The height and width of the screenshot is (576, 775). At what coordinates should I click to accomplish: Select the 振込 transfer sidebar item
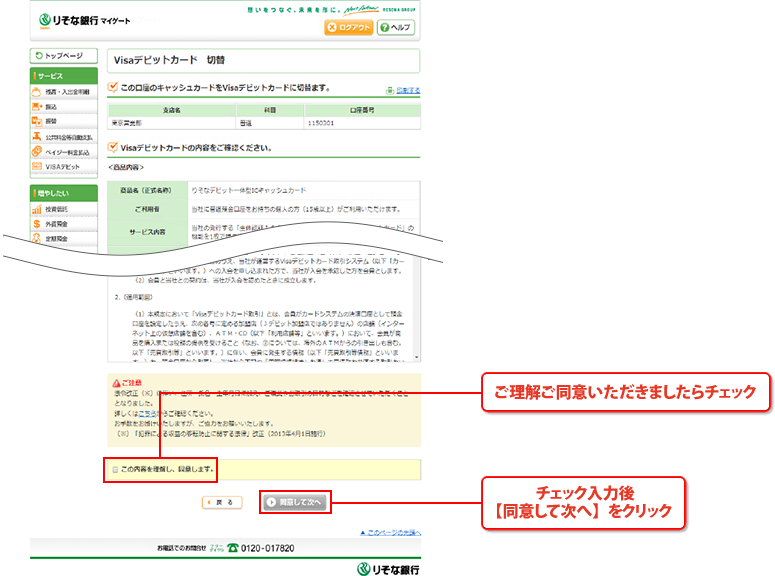[x=64, y=107]
